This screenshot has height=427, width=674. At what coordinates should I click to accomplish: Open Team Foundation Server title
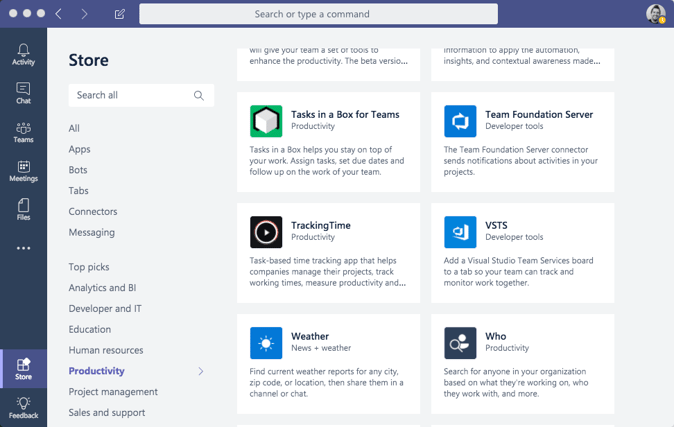pyautogui.click(x=539, y=114)
